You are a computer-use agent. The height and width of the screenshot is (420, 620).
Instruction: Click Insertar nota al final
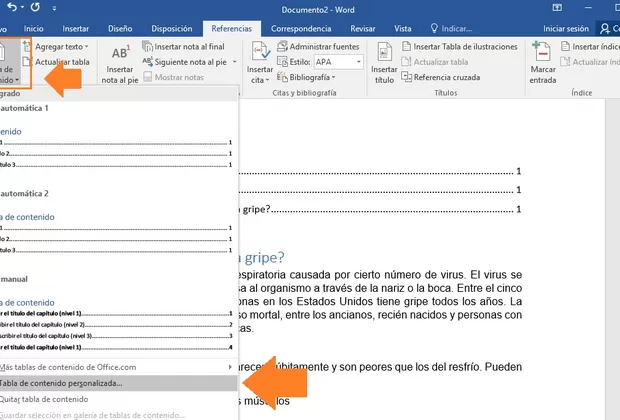(x=183, y=47)
